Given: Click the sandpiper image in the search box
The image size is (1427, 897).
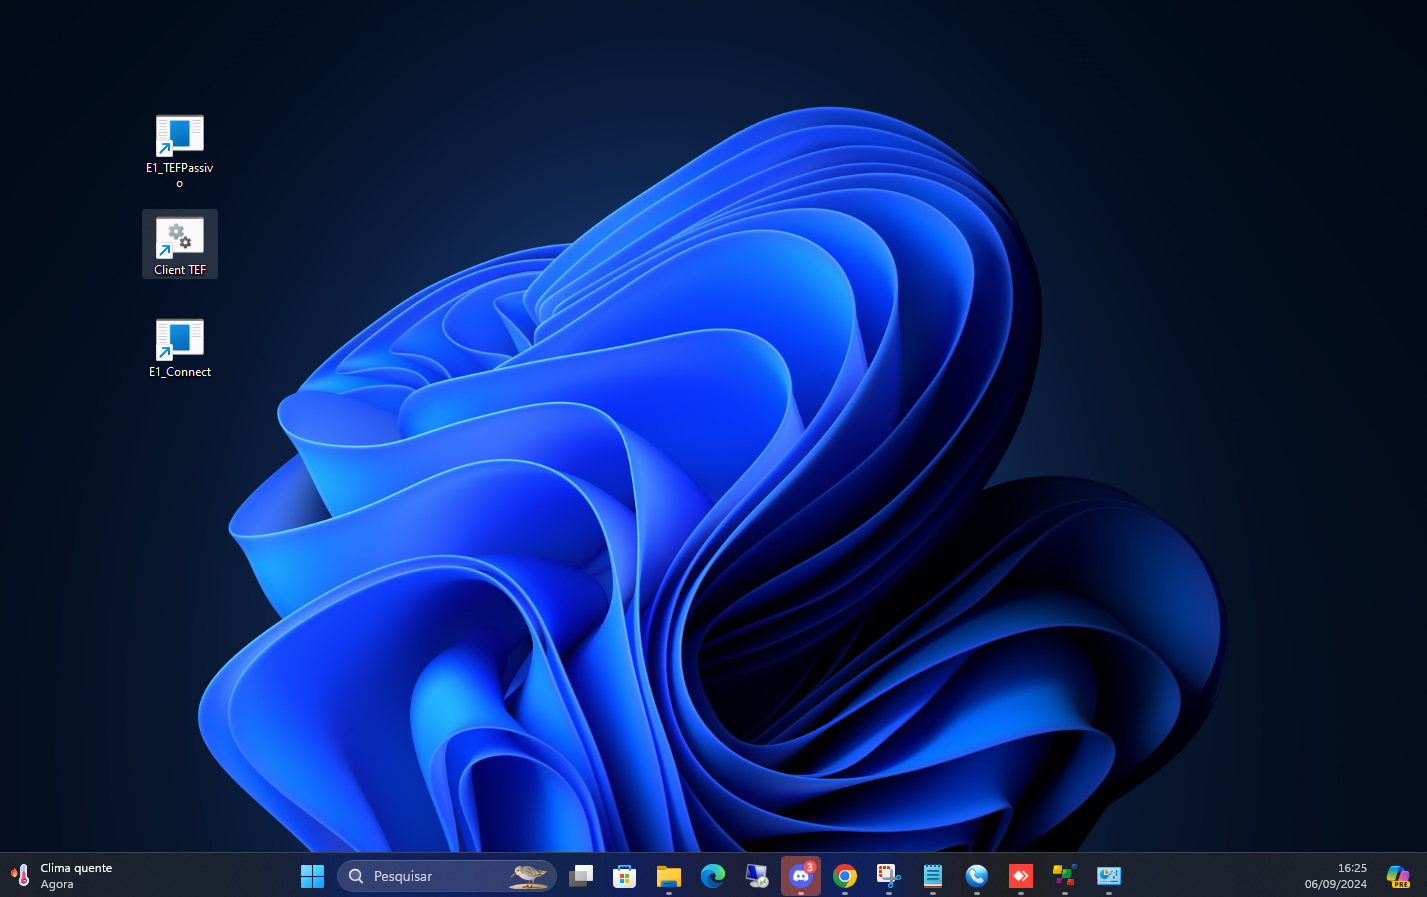Looking at the screenshot, I should coord(528,876).
